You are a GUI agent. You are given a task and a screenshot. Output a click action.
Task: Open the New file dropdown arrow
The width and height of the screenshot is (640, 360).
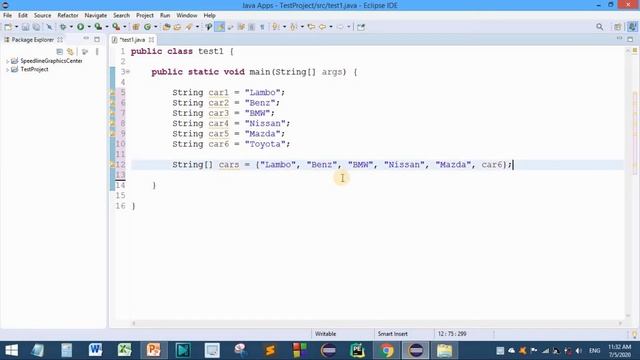[16, 27]
